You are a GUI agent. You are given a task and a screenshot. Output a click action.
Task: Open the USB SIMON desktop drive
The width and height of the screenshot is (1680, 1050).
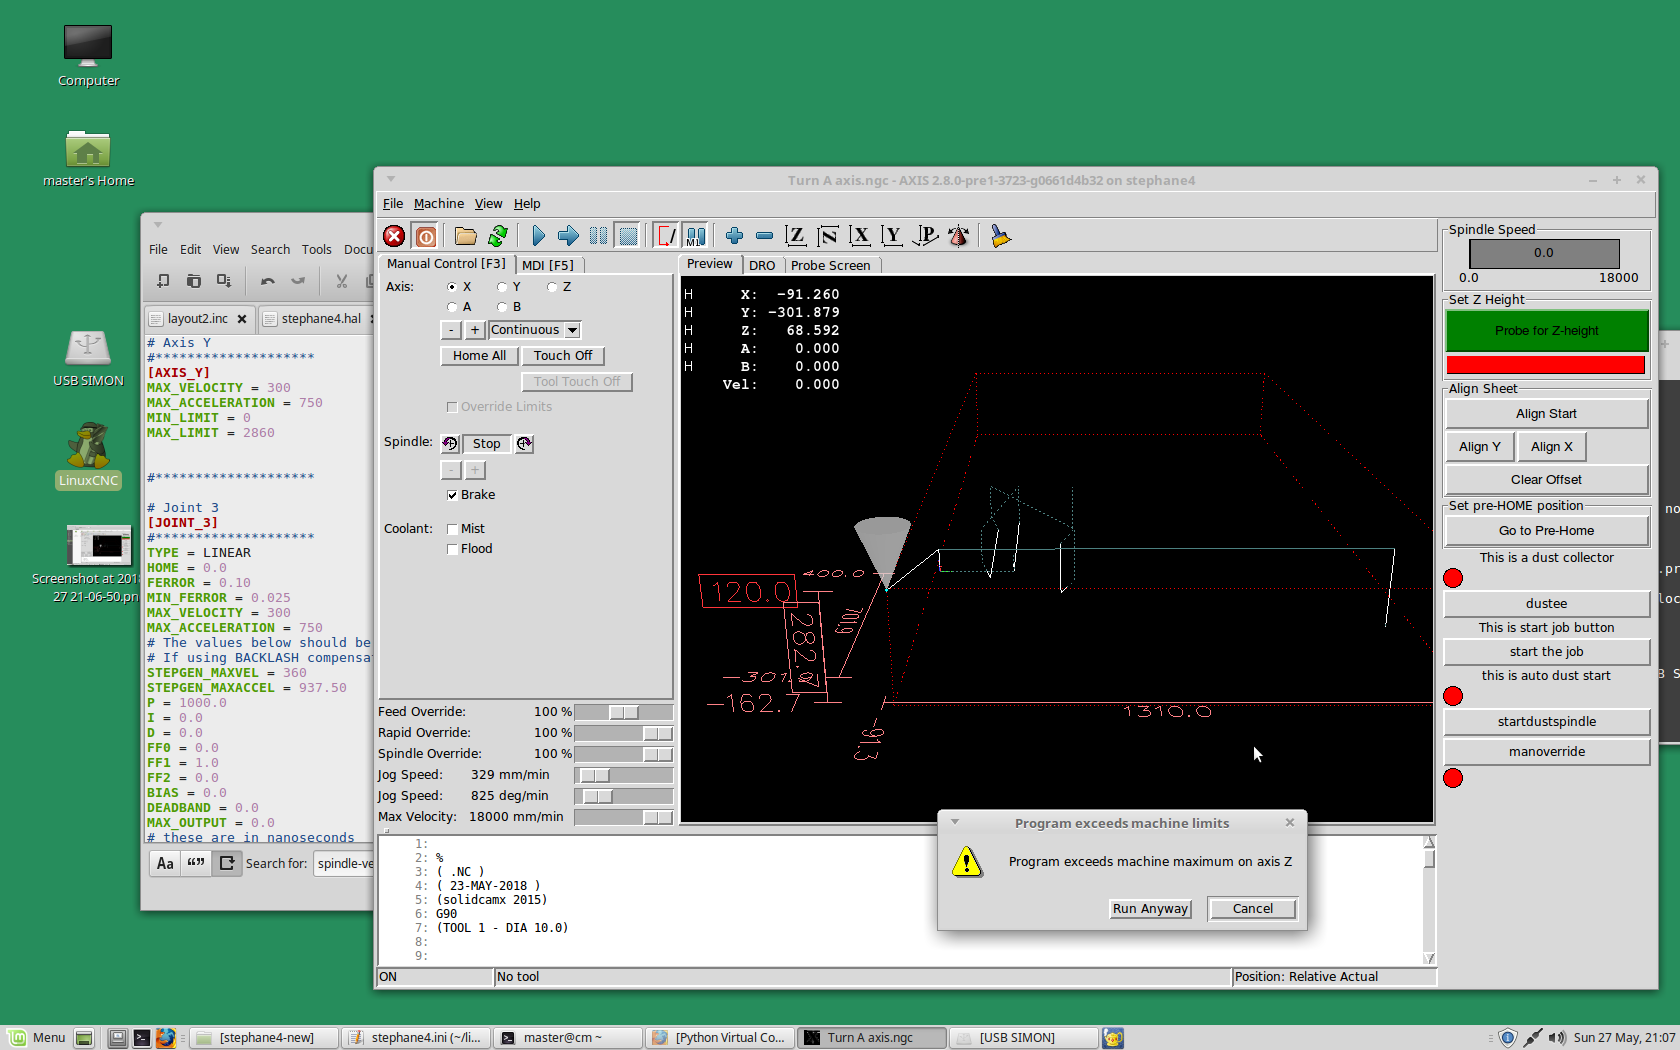(x=88, y=358)
